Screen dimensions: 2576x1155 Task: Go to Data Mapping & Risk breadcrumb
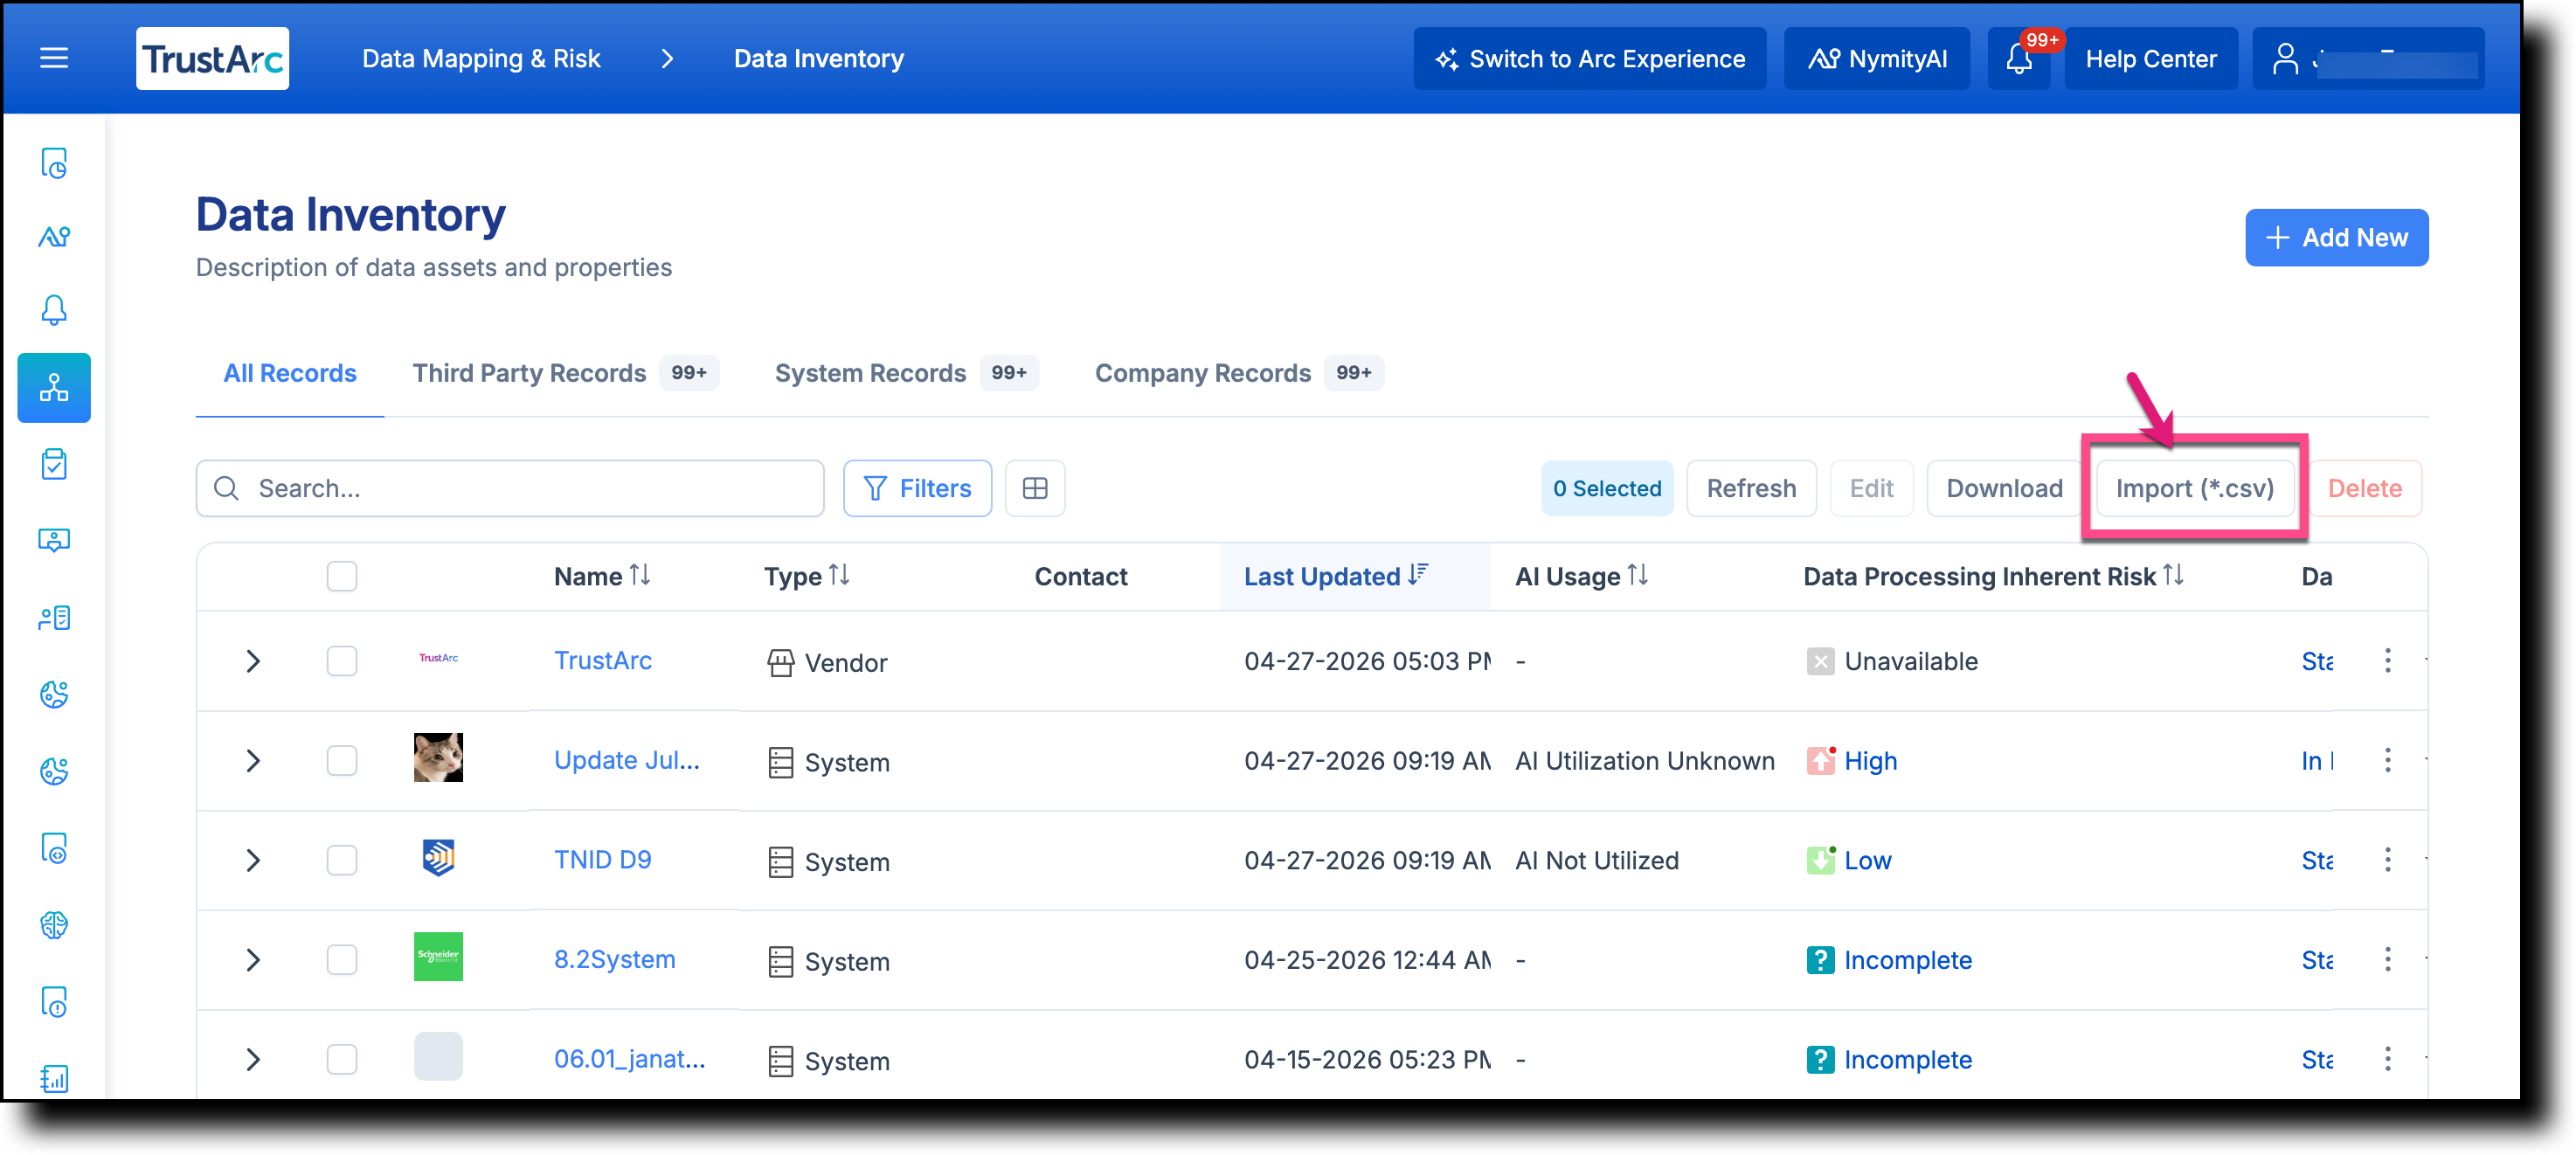(481, 59)
